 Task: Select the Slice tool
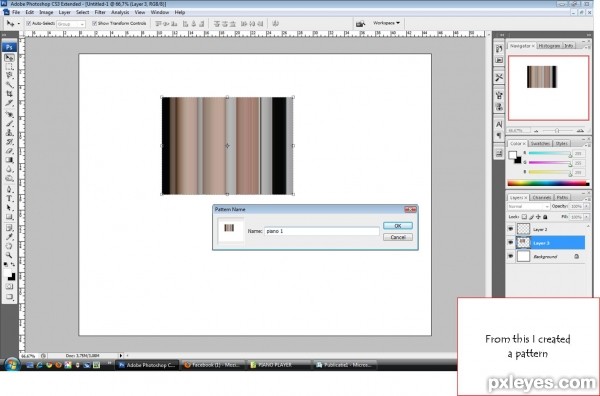[9, 103]
